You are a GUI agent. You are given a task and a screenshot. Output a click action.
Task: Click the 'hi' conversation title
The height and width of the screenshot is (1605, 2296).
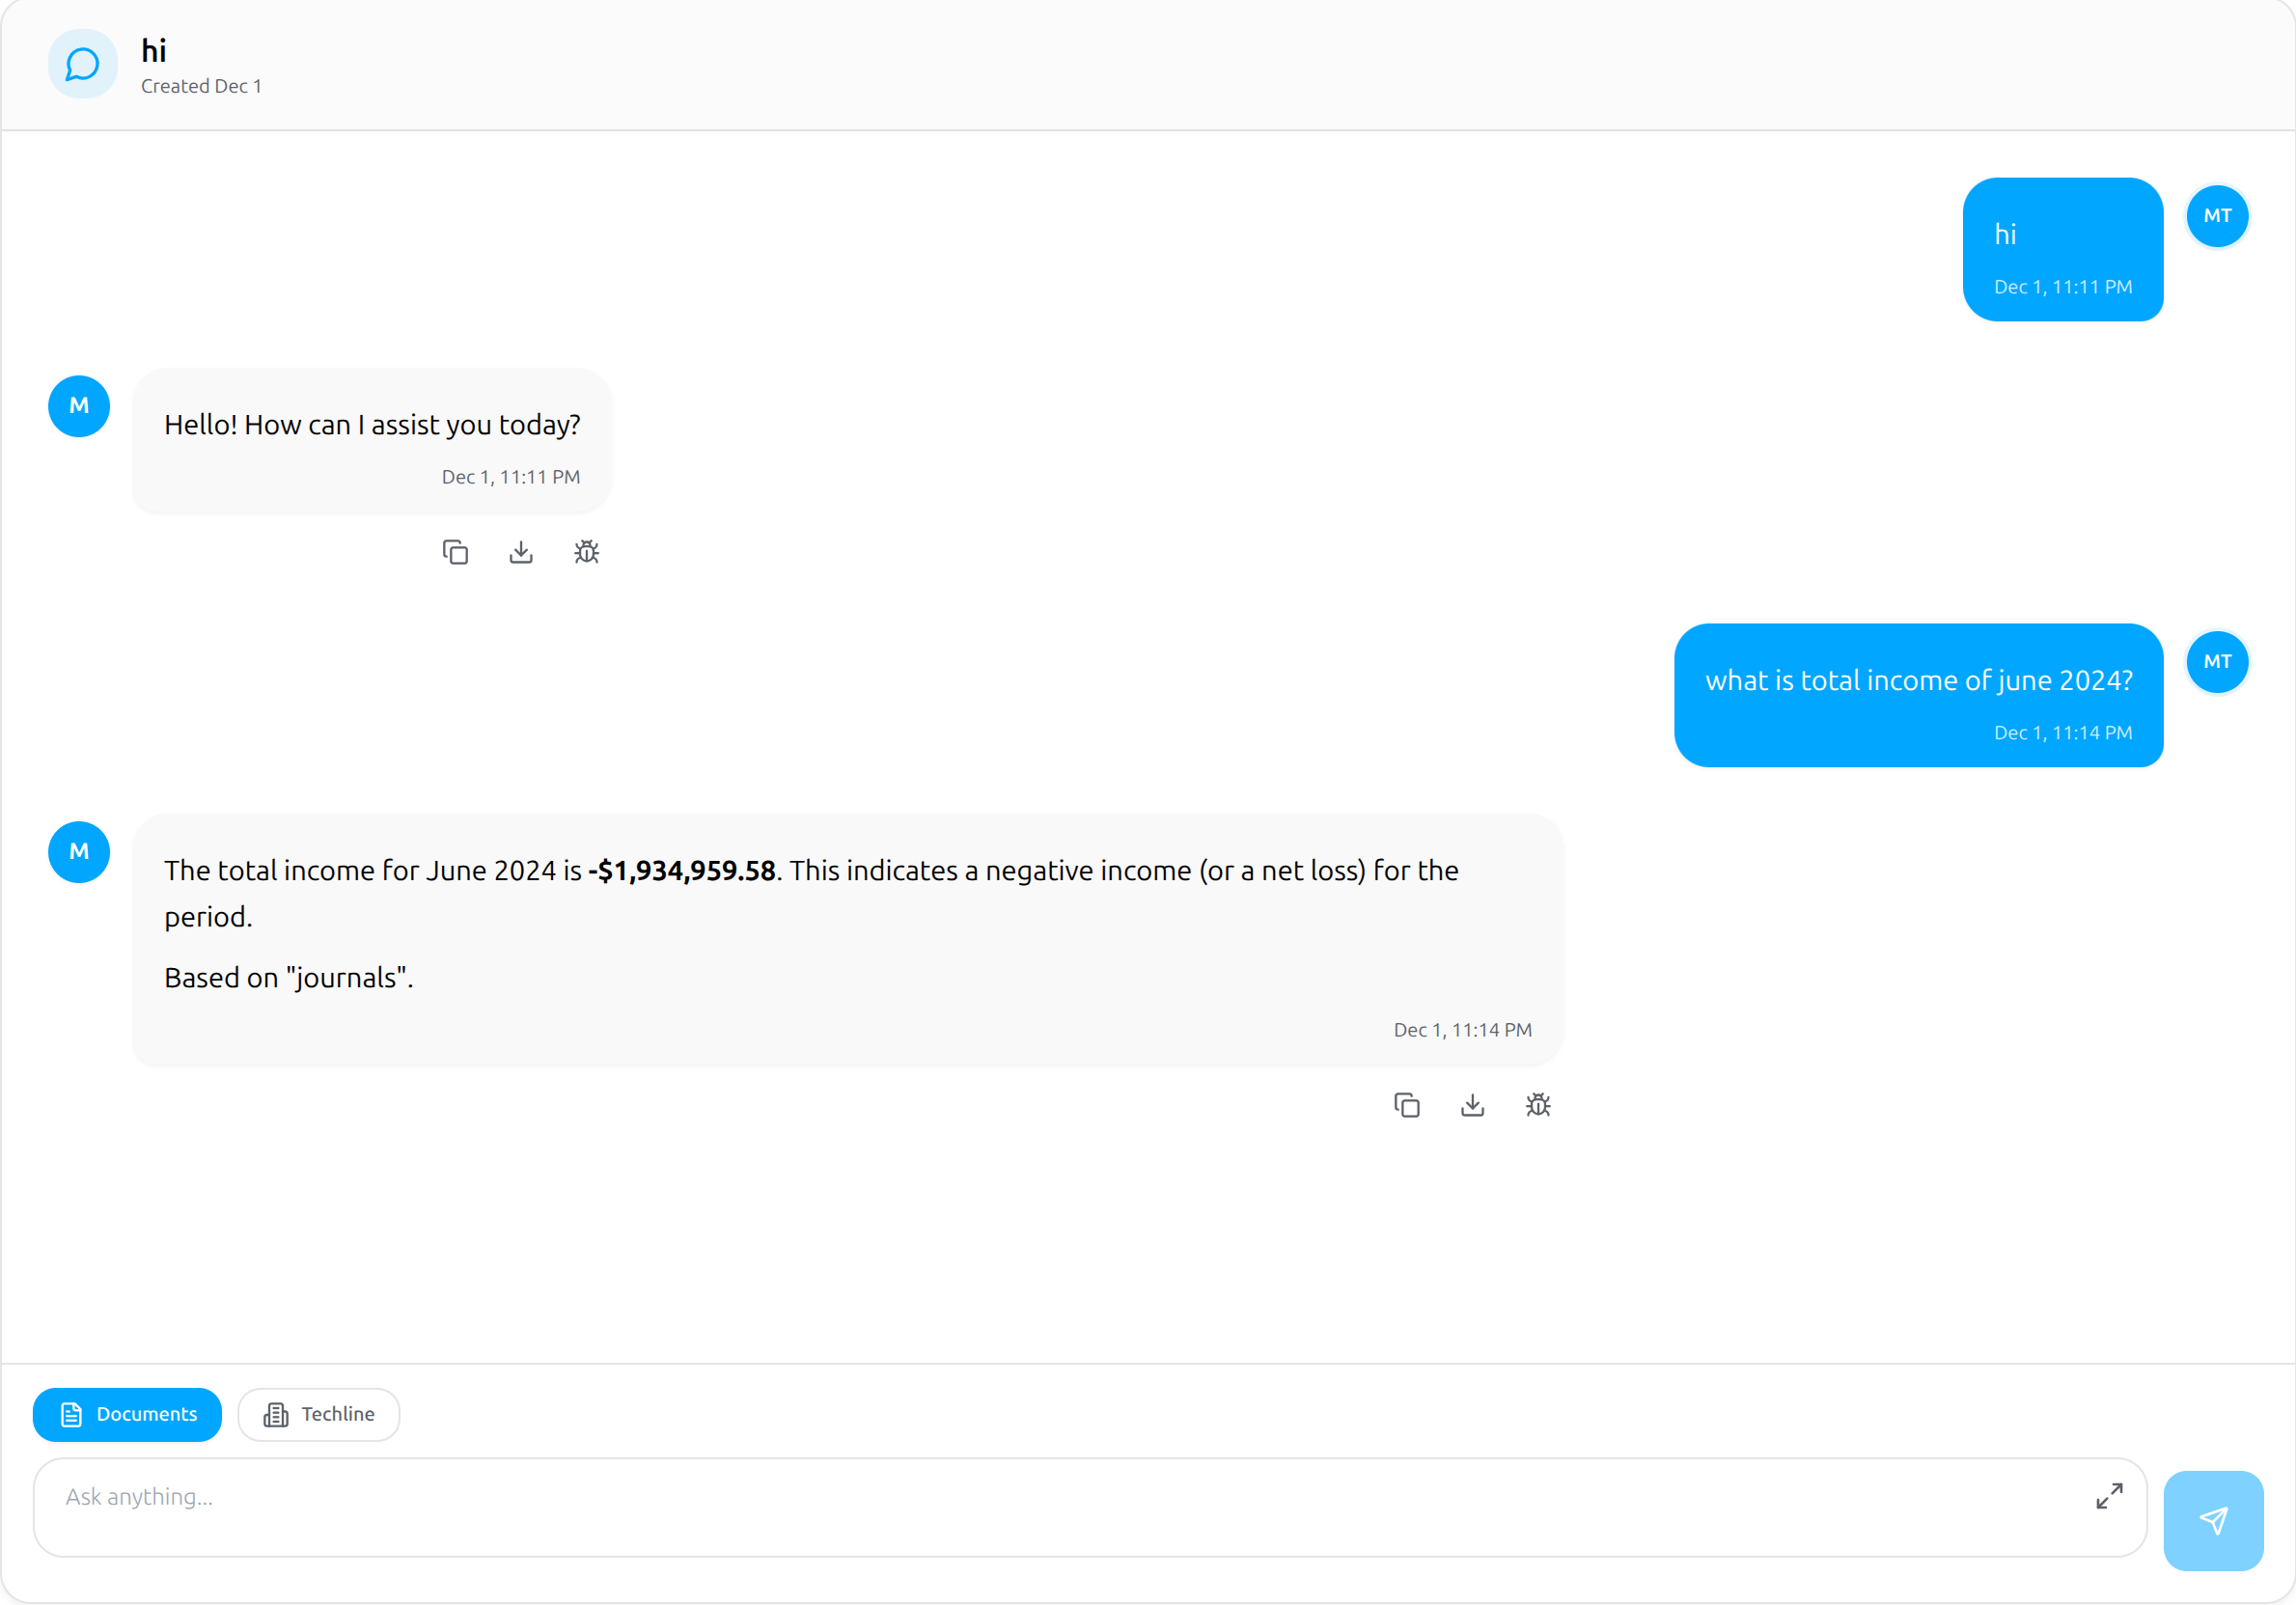pyautogui.click(x=154, y=51)
